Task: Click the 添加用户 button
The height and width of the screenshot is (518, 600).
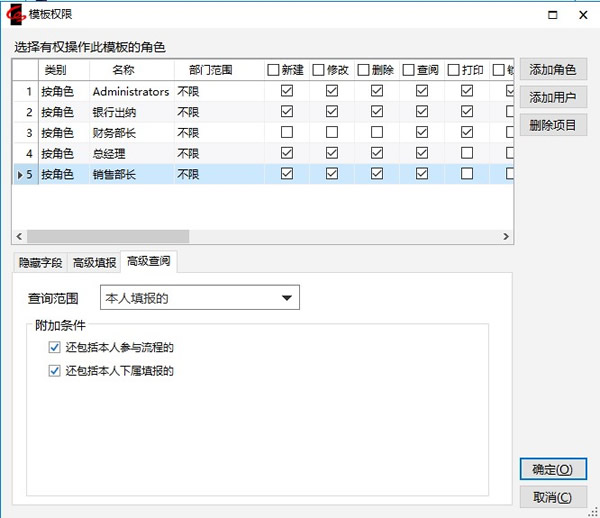Action: [553, 97]
